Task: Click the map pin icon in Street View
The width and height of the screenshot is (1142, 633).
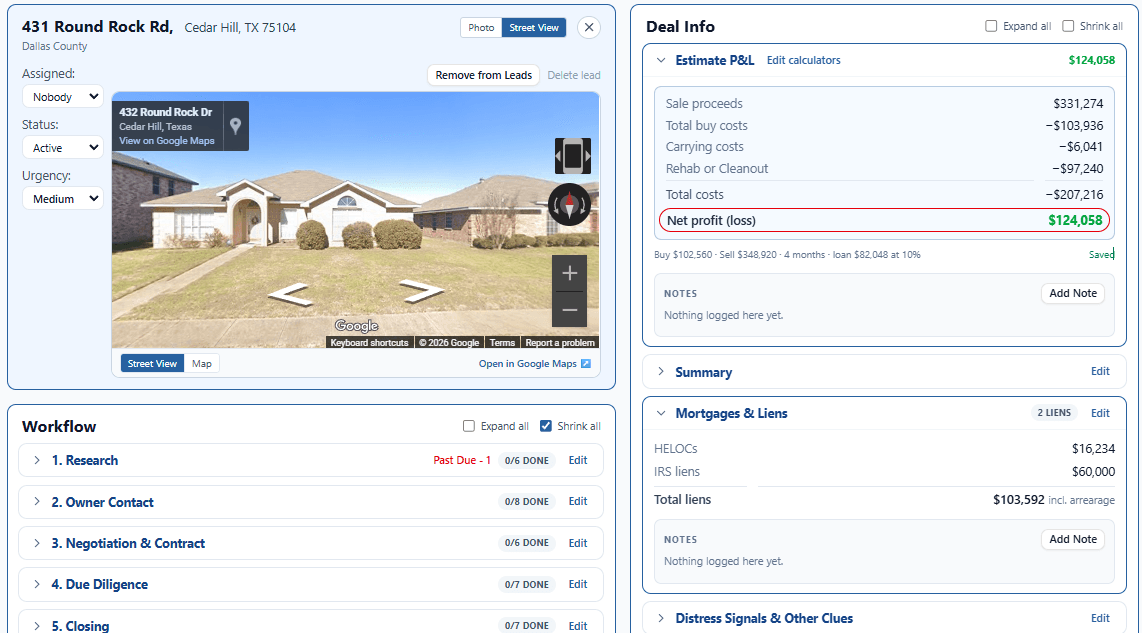Action: click(235, 125)
